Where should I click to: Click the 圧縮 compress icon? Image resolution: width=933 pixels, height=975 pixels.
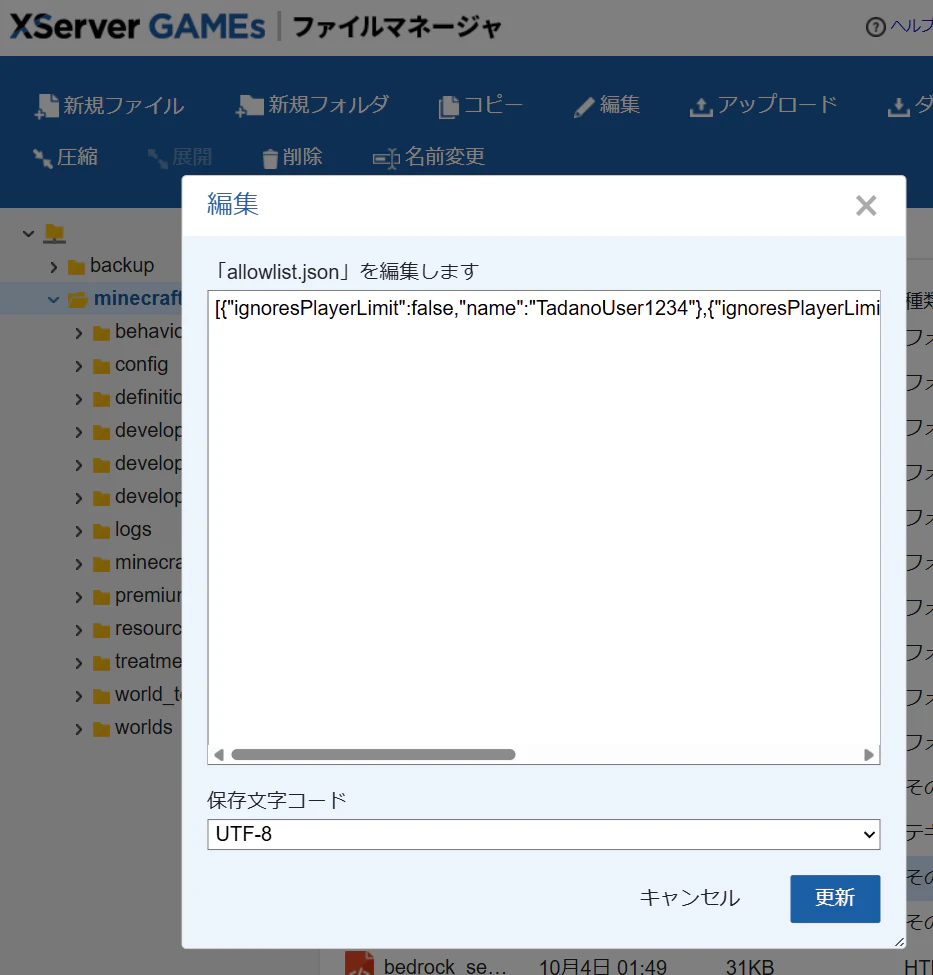point(43,158)
